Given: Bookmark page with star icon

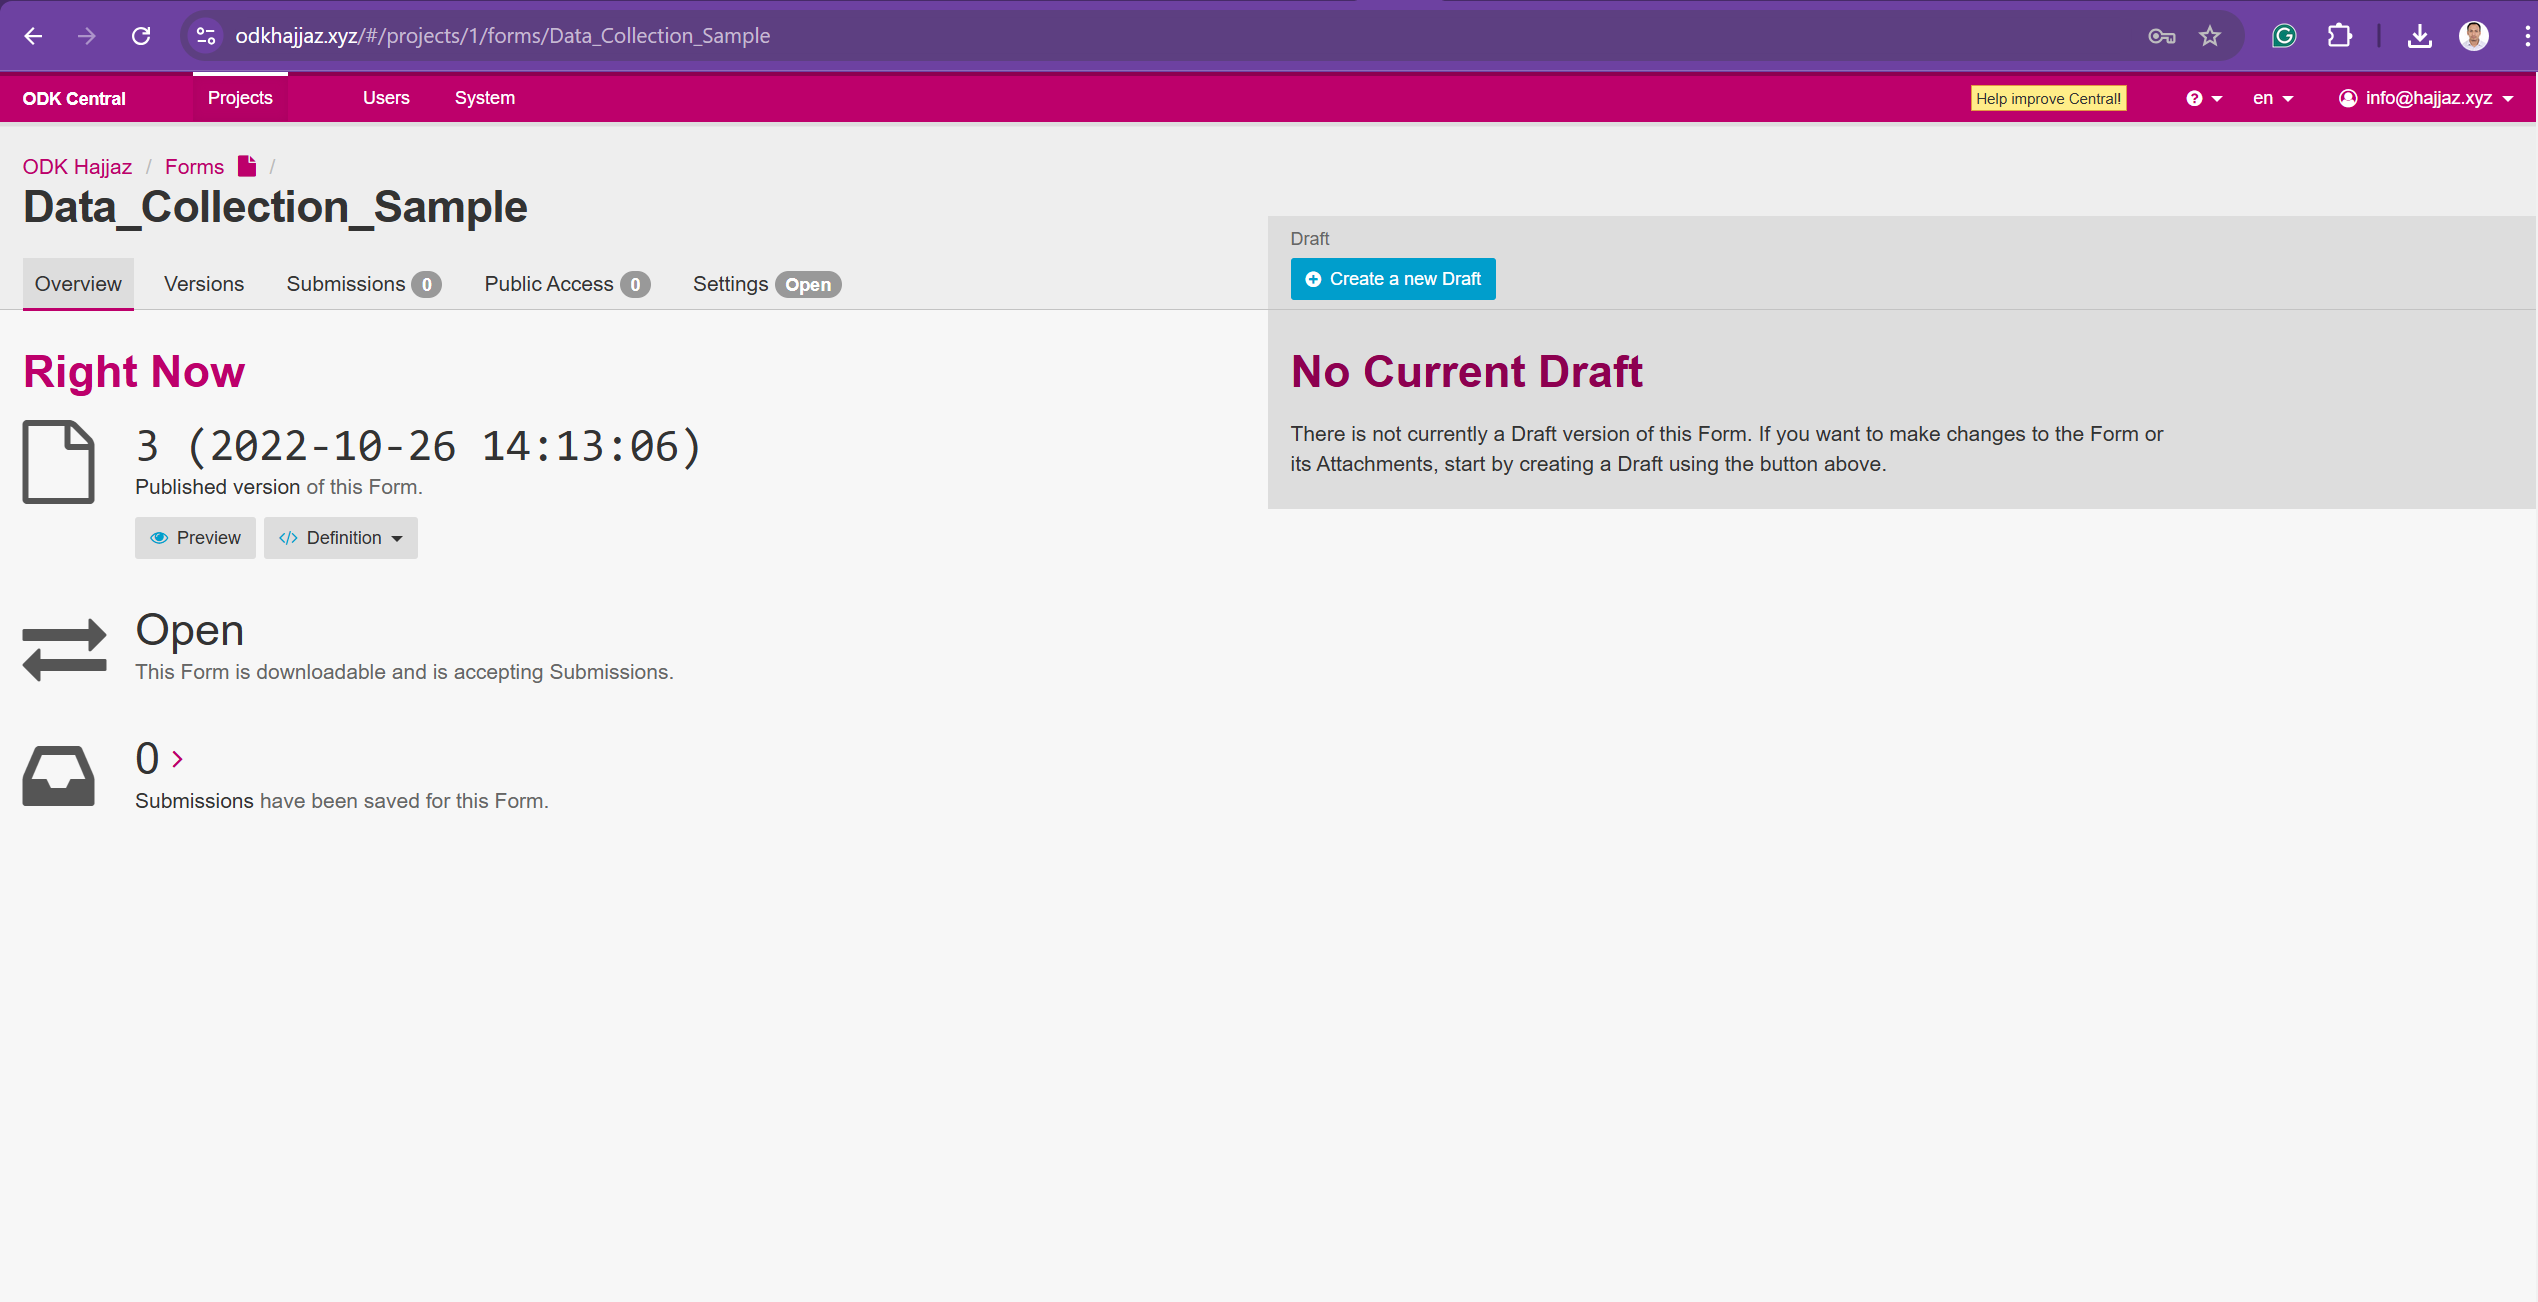Looking at the screenshot, I should pos(2210,36).
